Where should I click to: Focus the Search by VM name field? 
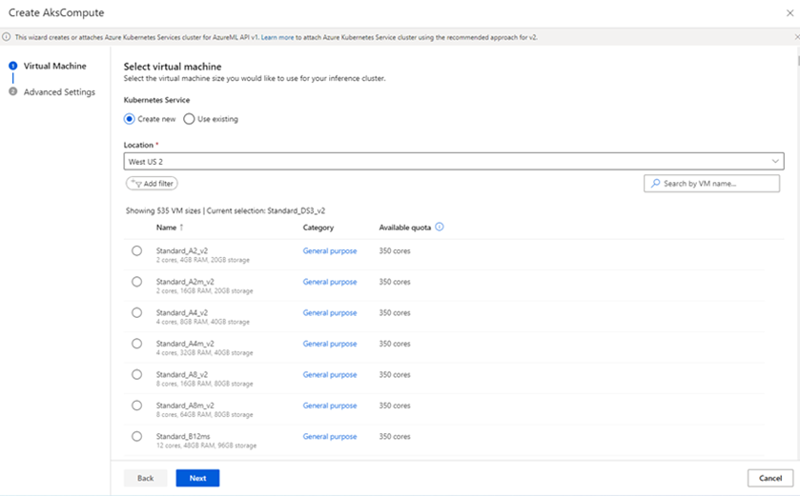pyautogui.click(x=715, y=184)
